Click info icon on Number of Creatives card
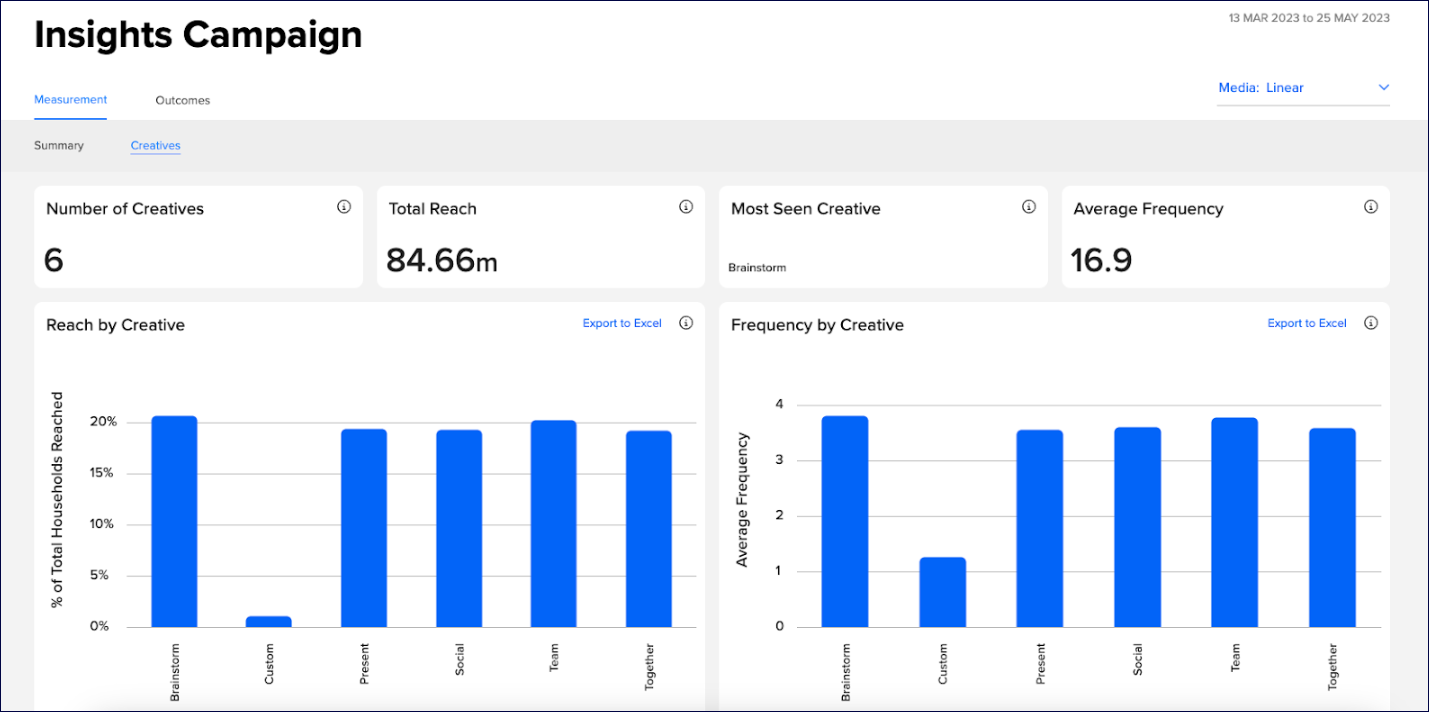Image resolution: width=1429 pixels, height=712 pixels. coord(344,207)
